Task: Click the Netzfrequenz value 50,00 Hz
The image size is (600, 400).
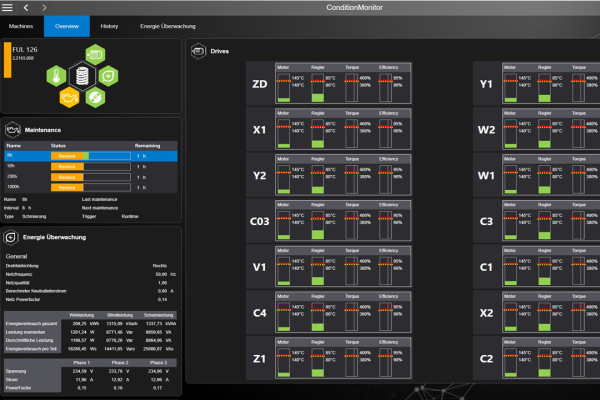Action: click(x=165, y=274)
